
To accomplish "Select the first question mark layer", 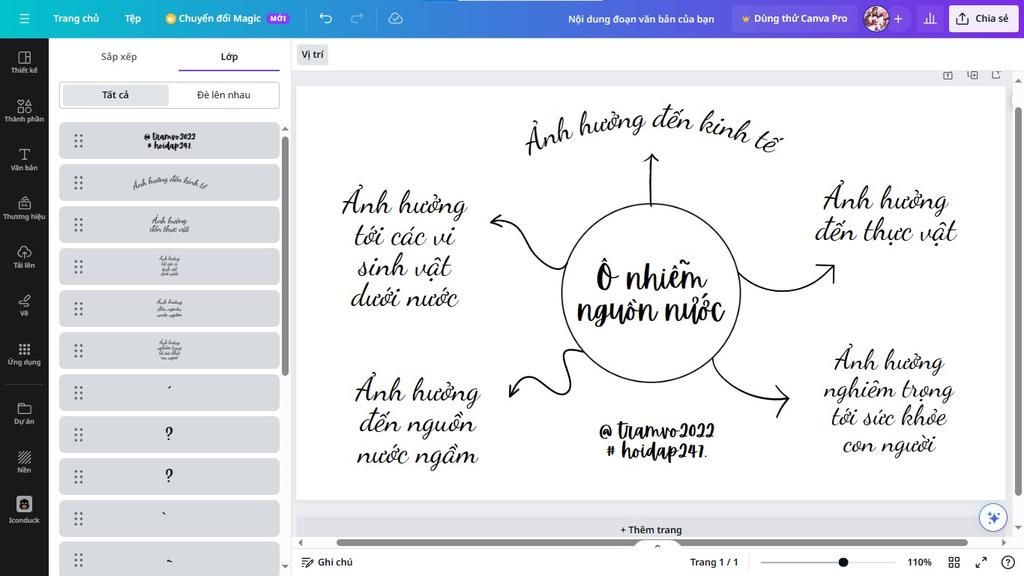I will tap(169, 434).
